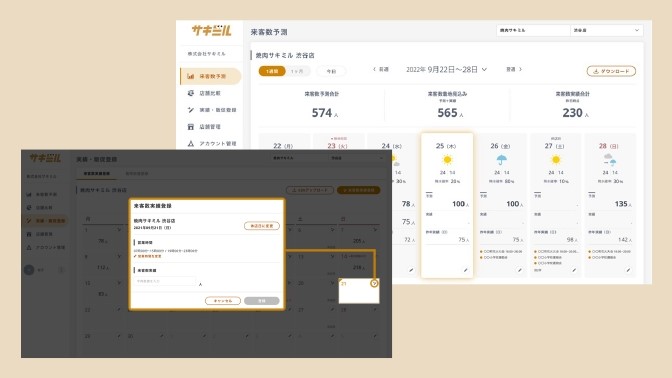This screenshot has height=378, width=672.
Task: Switch the period toggle to 1週間
Action: pos(272,71)
